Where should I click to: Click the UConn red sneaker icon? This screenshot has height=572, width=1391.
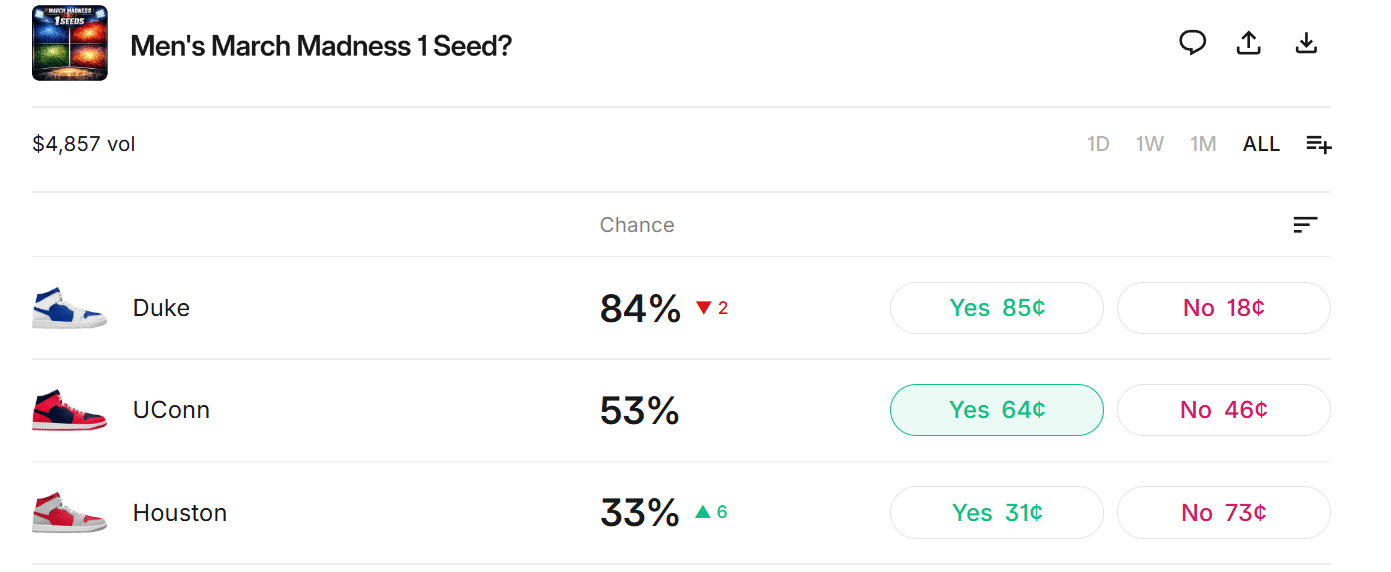[x=69, y=410]
